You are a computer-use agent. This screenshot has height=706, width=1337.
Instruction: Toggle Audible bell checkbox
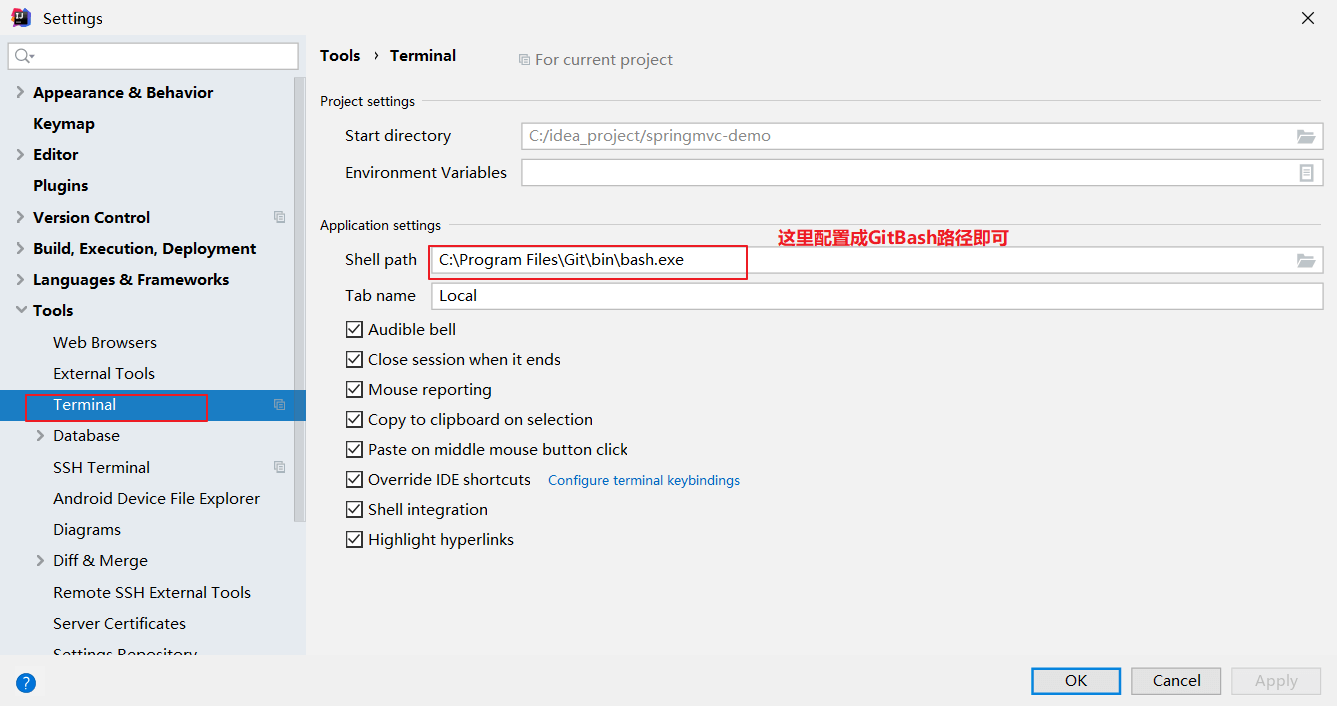click(x=354, y=329)
